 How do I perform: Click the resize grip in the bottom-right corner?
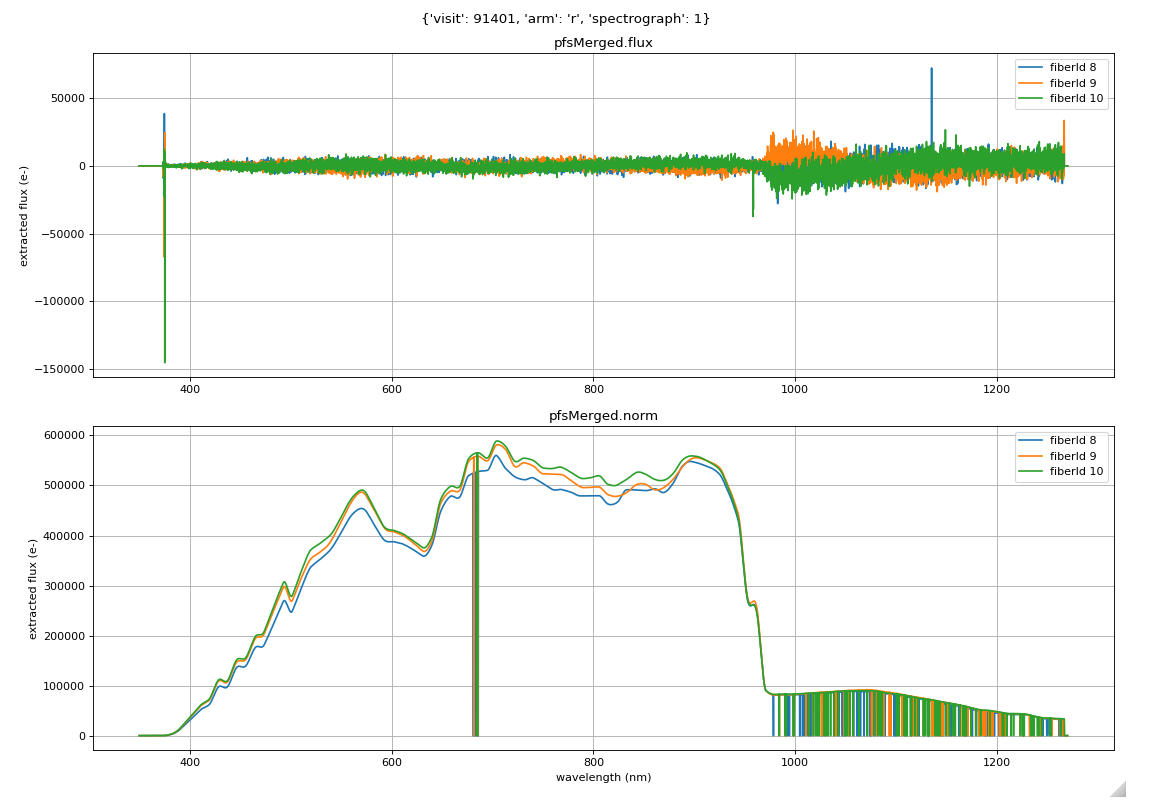[1117, 789]
